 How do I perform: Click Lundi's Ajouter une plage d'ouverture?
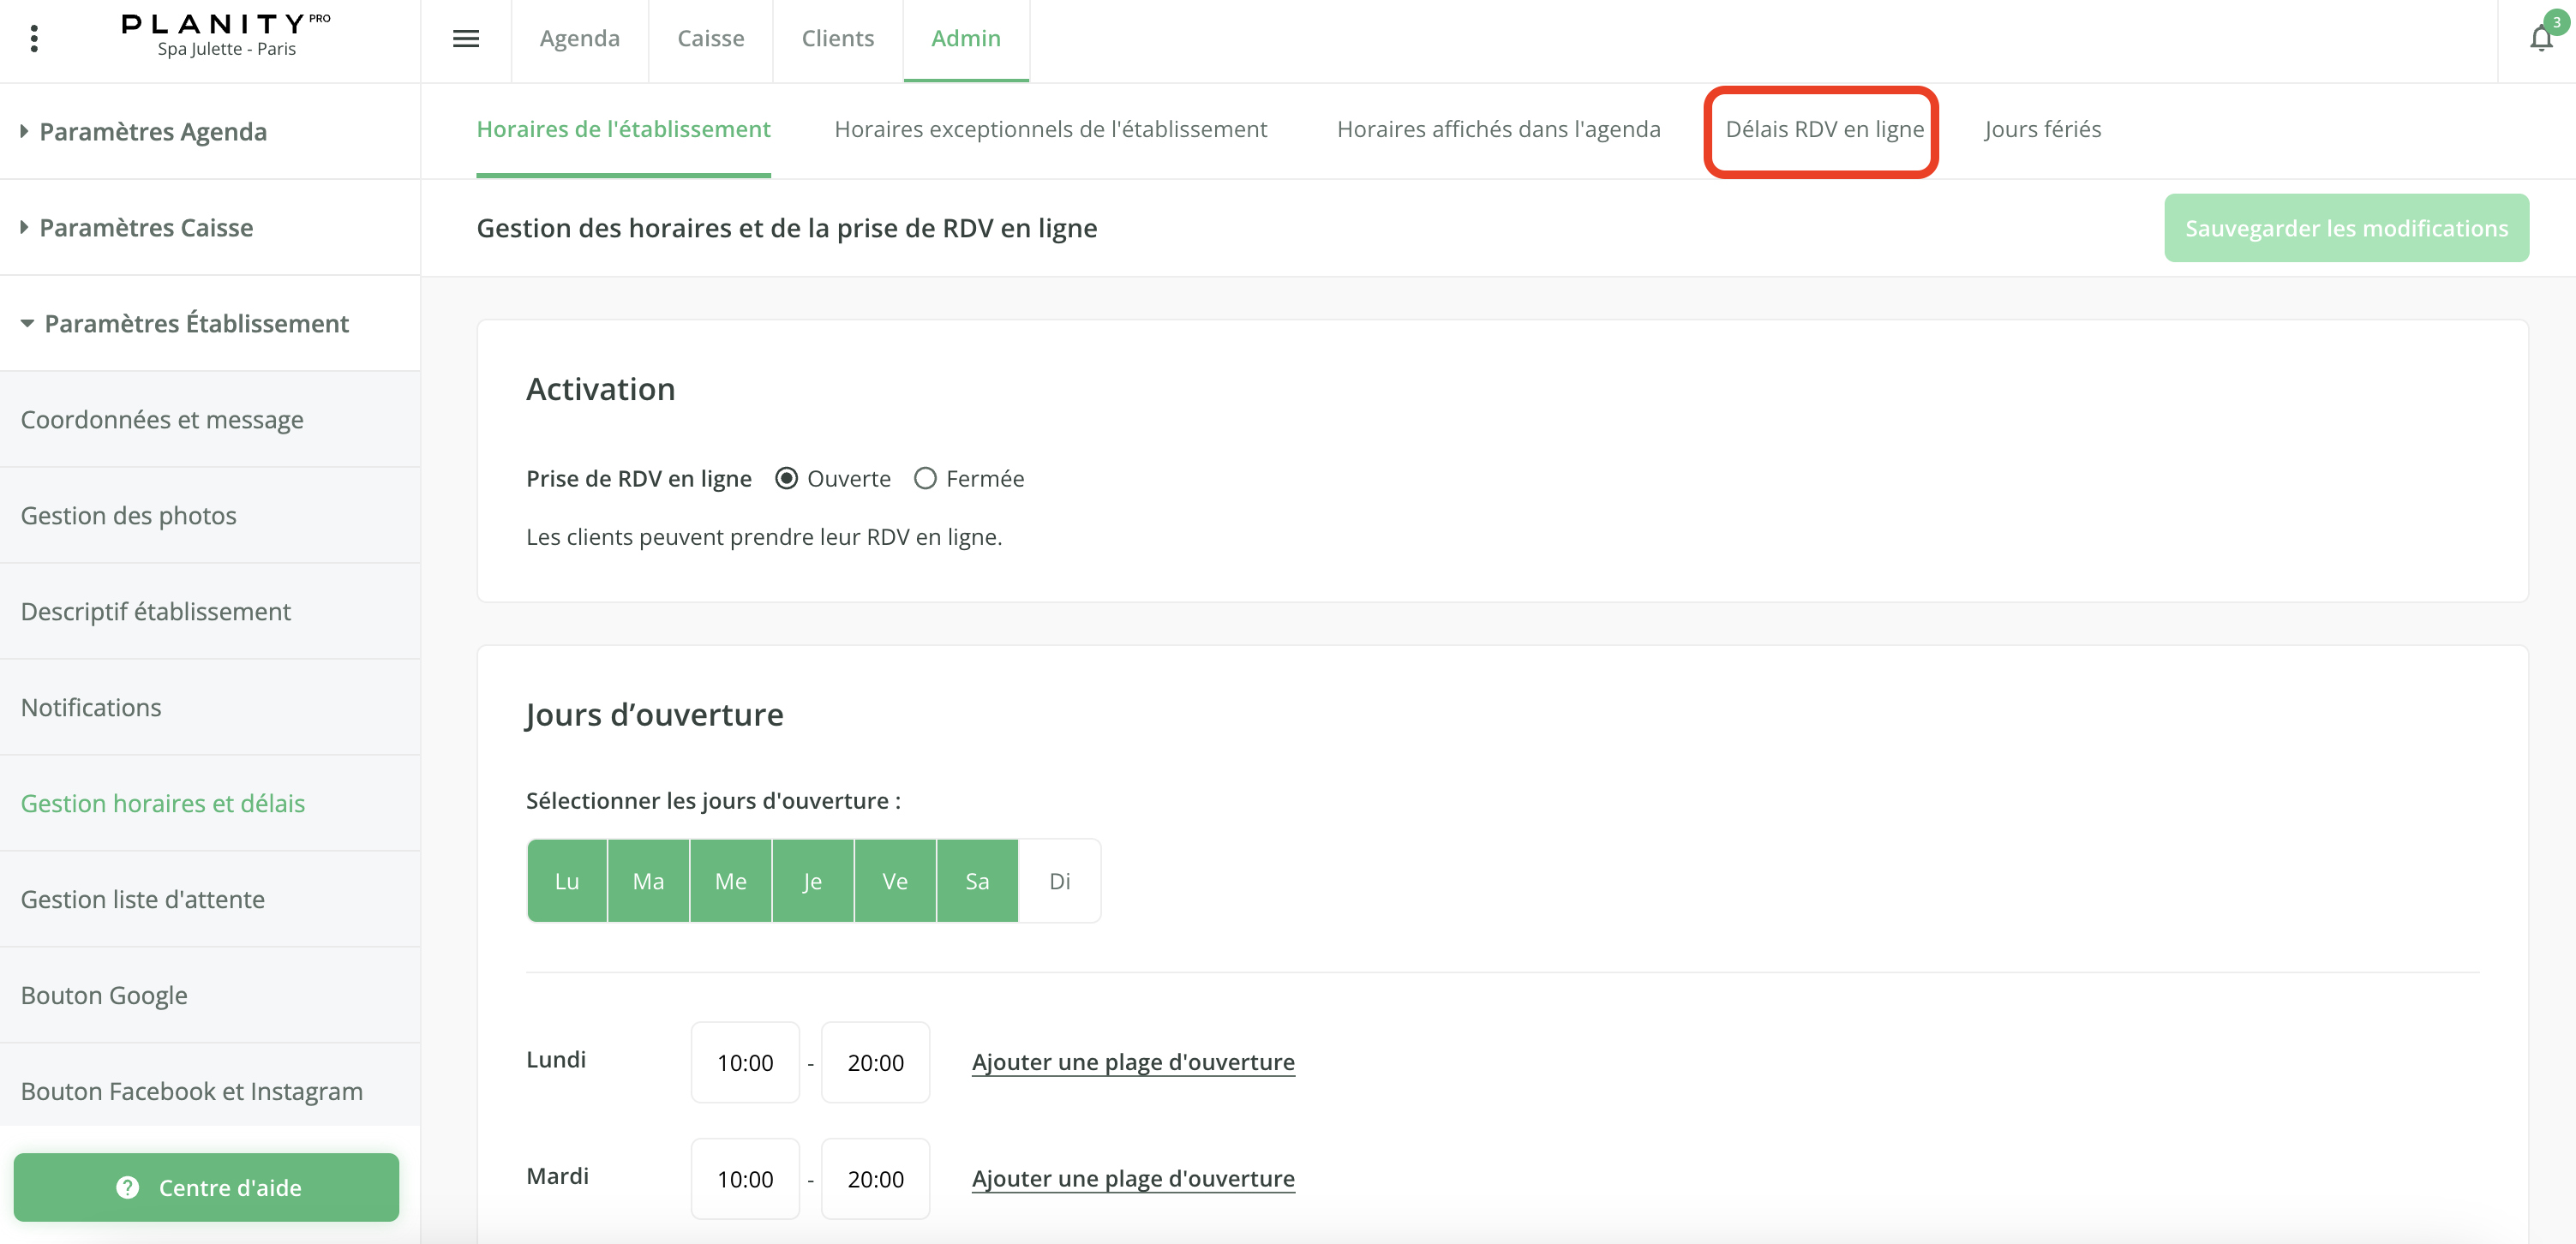click(x=1133, y=1062)
